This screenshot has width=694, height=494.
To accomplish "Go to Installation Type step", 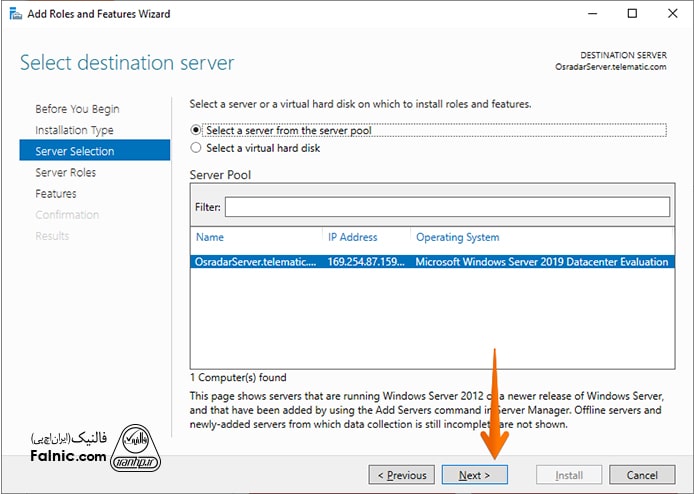I will click(74, 130).
